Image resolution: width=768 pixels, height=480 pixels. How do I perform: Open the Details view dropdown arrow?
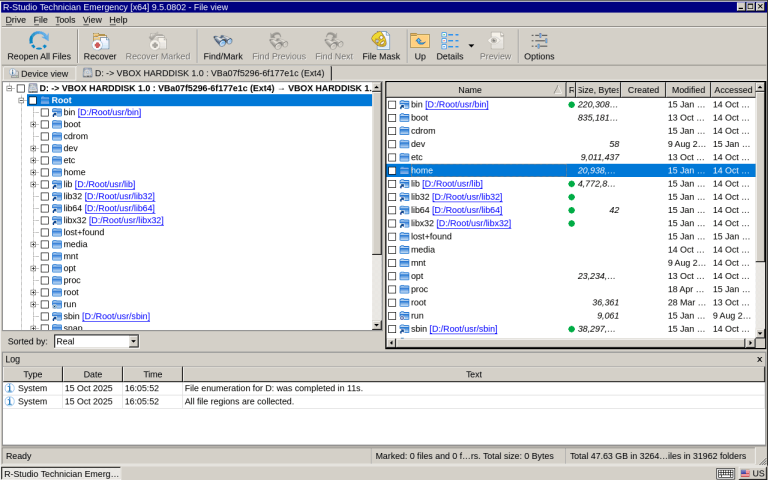[x=471, y=45]
